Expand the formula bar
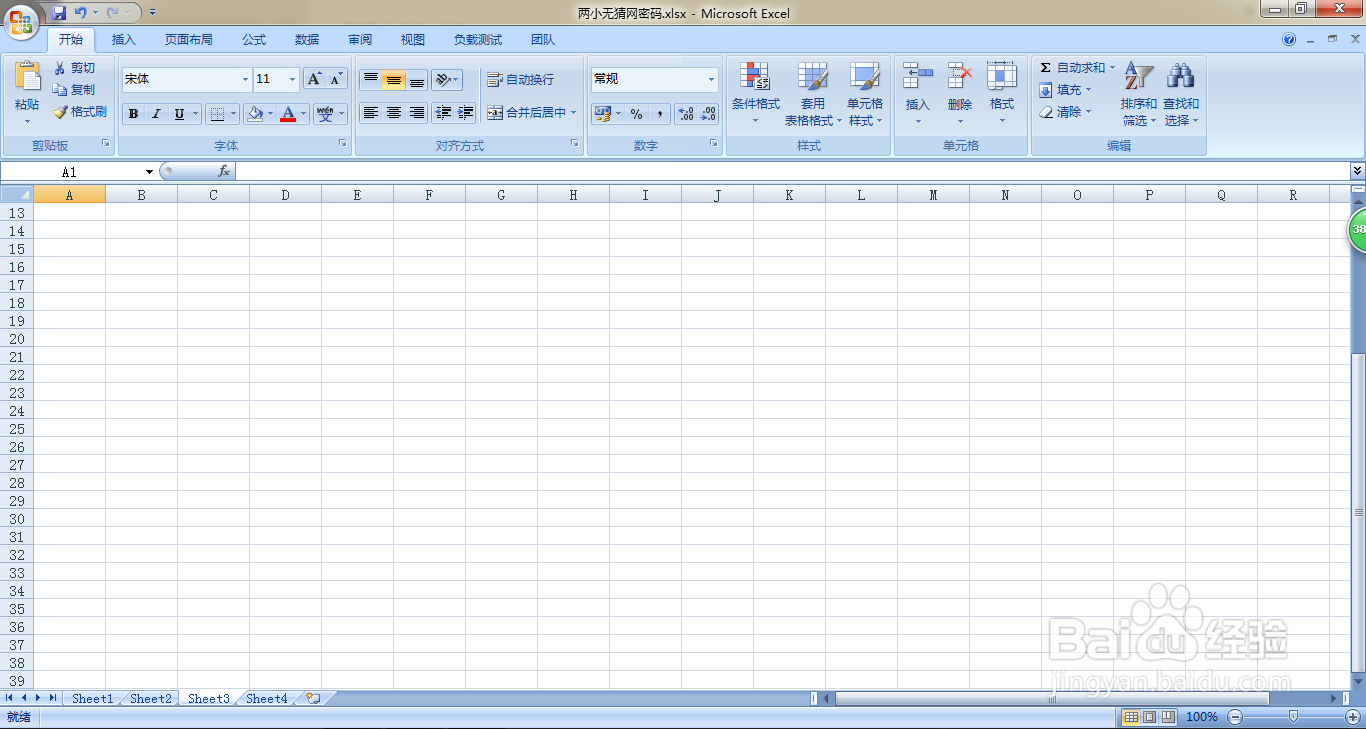The height and width of the screenshot is (729, 1366). (x=1357, y=171)
